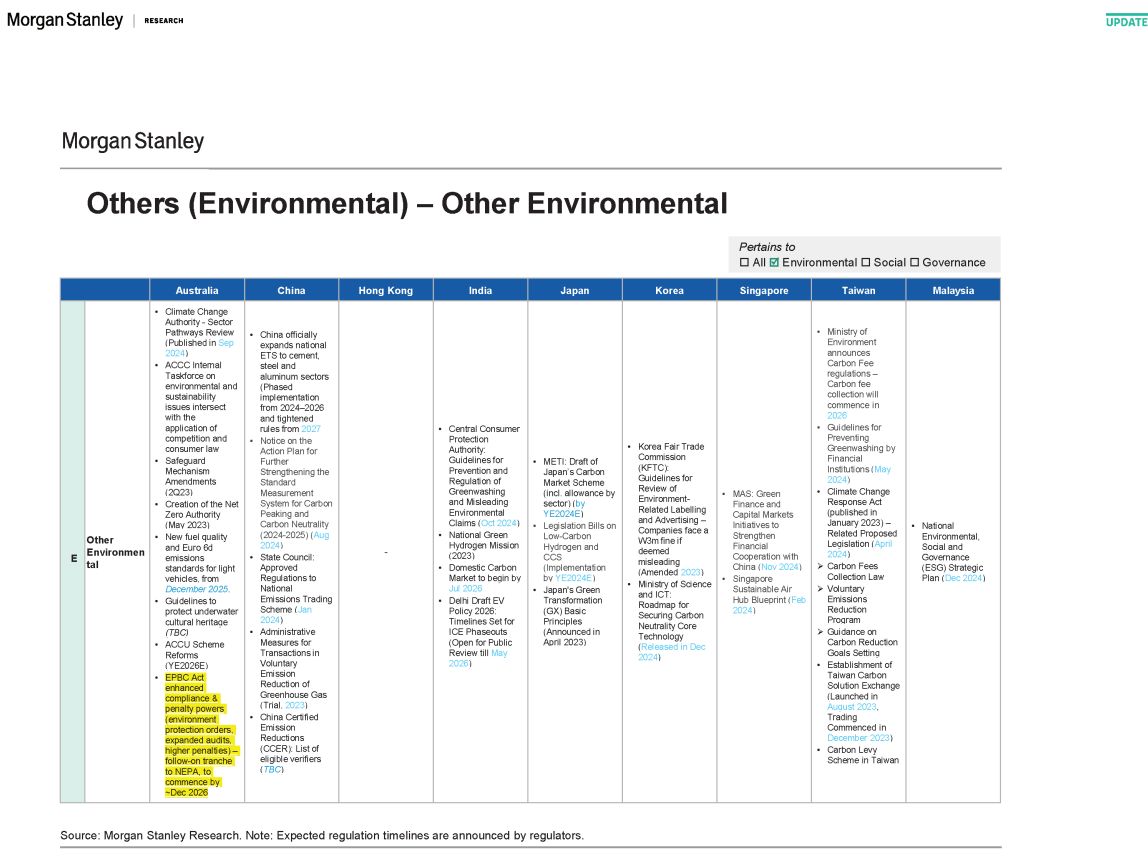Select the Japan column header
1148x850 pixels.
[x=575, y=290]
